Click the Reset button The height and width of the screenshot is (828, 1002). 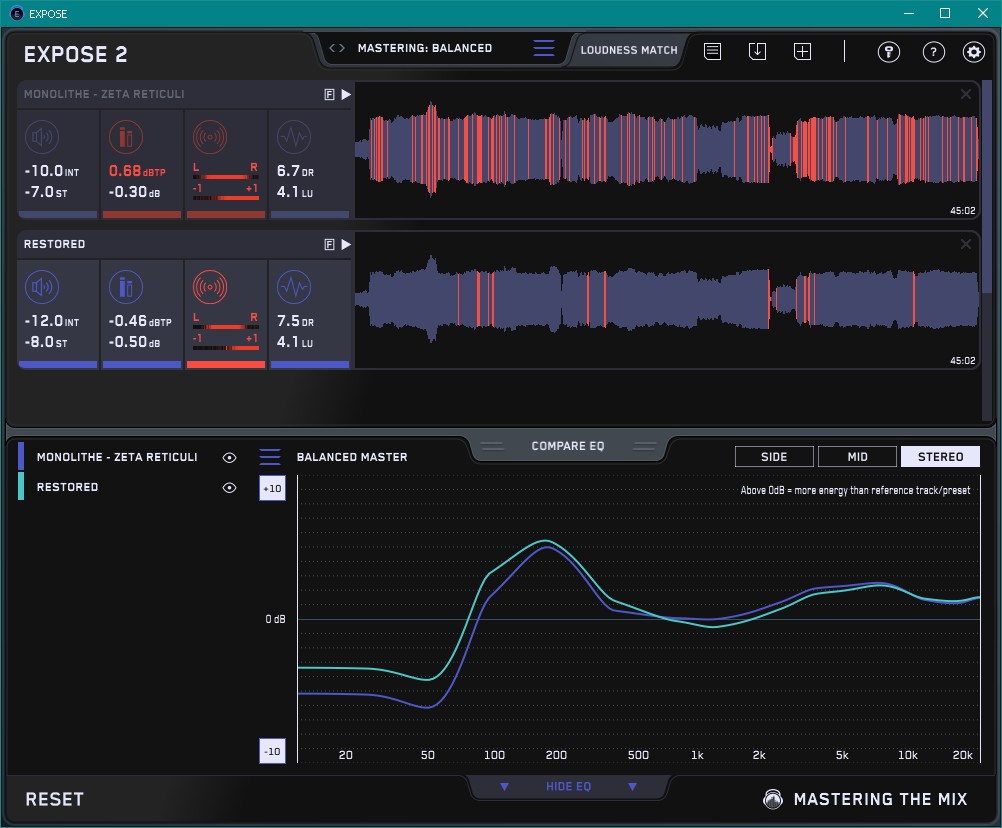(54, 799)
